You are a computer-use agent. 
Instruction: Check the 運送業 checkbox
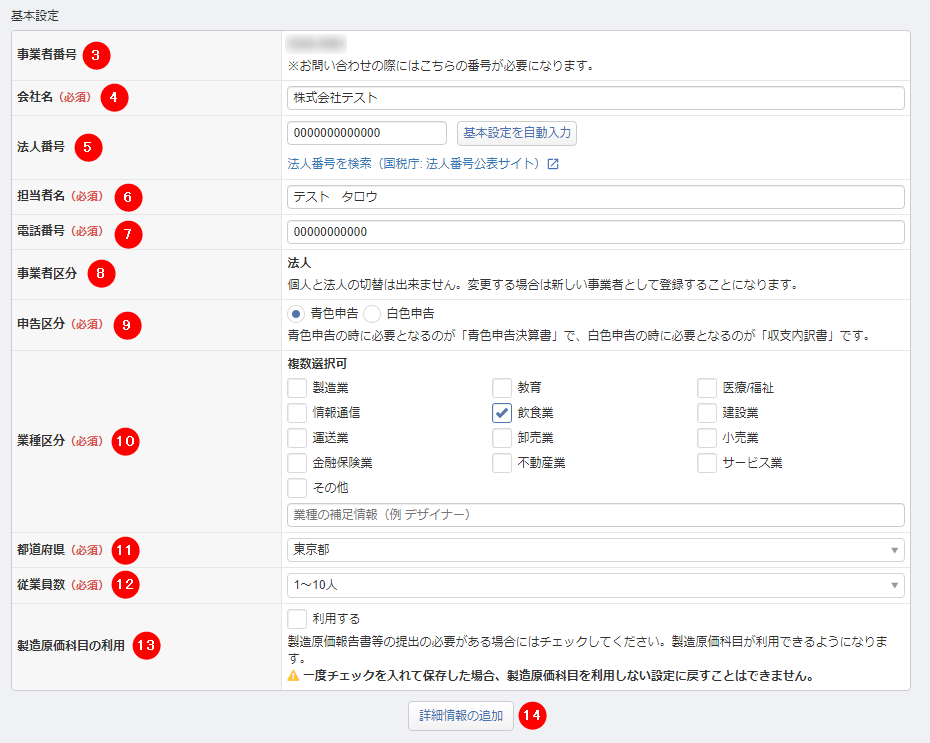[297, 438]
